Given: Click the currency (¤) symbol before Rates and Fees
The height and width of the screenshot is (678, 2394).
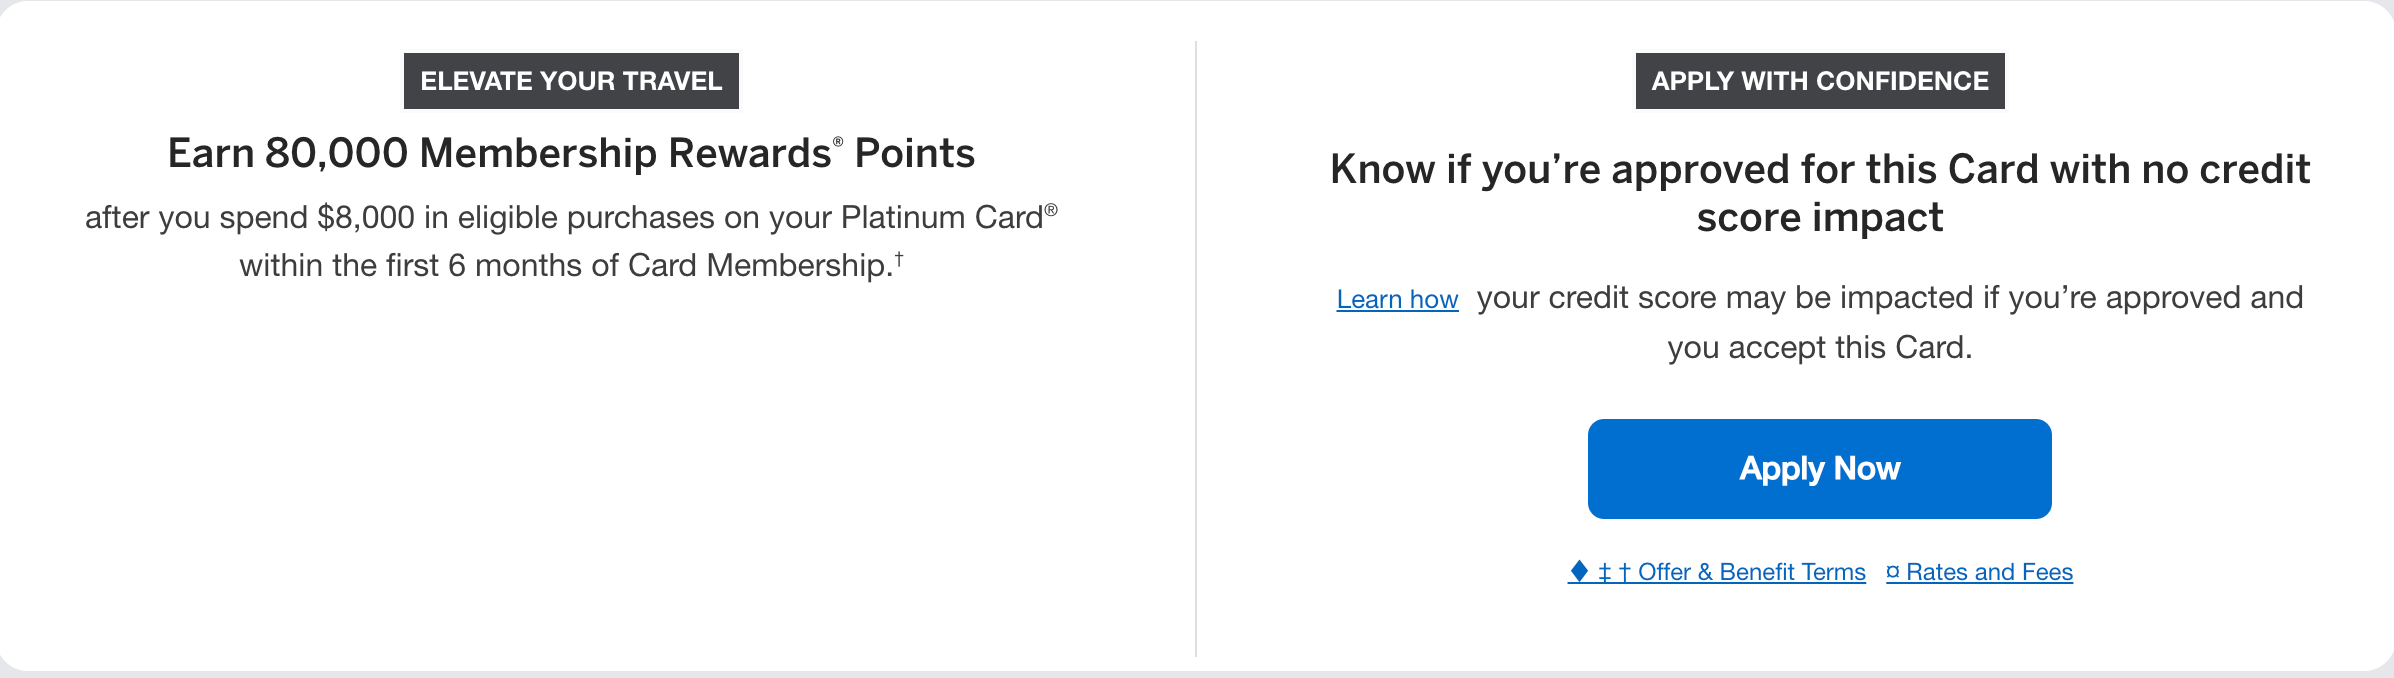Looking at the screenshot, I should point(1893,570).
